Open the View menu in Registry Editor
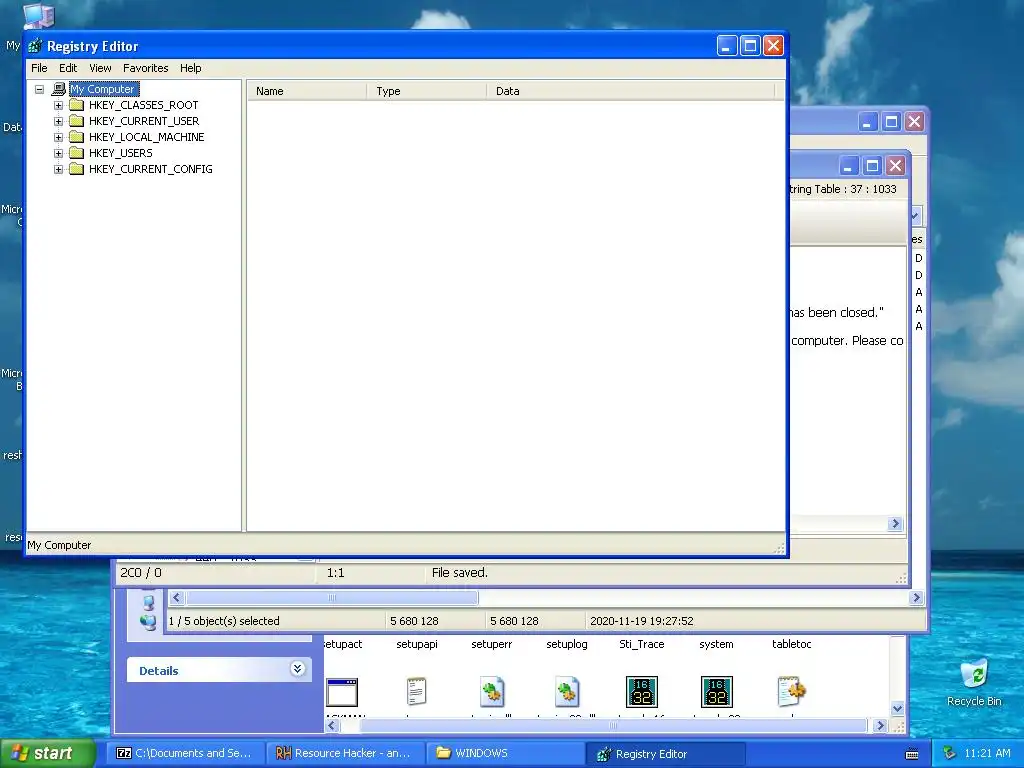This screenshot has height=768, width=1024. (x=100, y=68)
